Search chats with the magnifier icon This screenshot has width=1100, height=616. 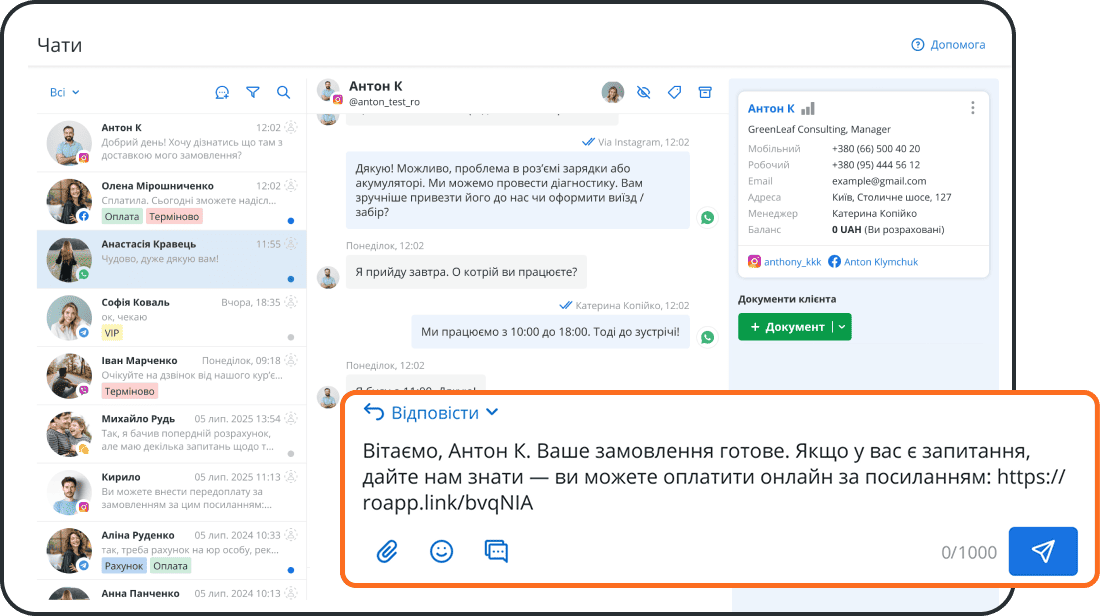coord(283,92)
